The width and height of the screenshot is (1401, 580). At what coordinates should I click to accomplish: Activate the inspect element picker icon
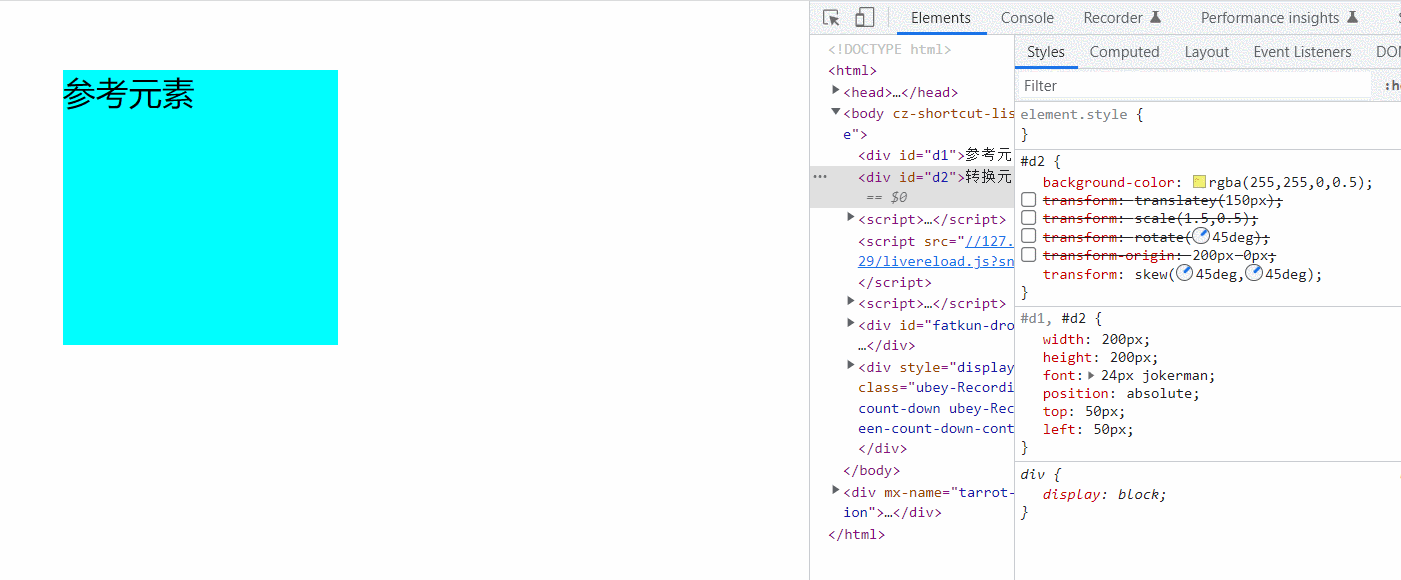click(x=831, y=17)
